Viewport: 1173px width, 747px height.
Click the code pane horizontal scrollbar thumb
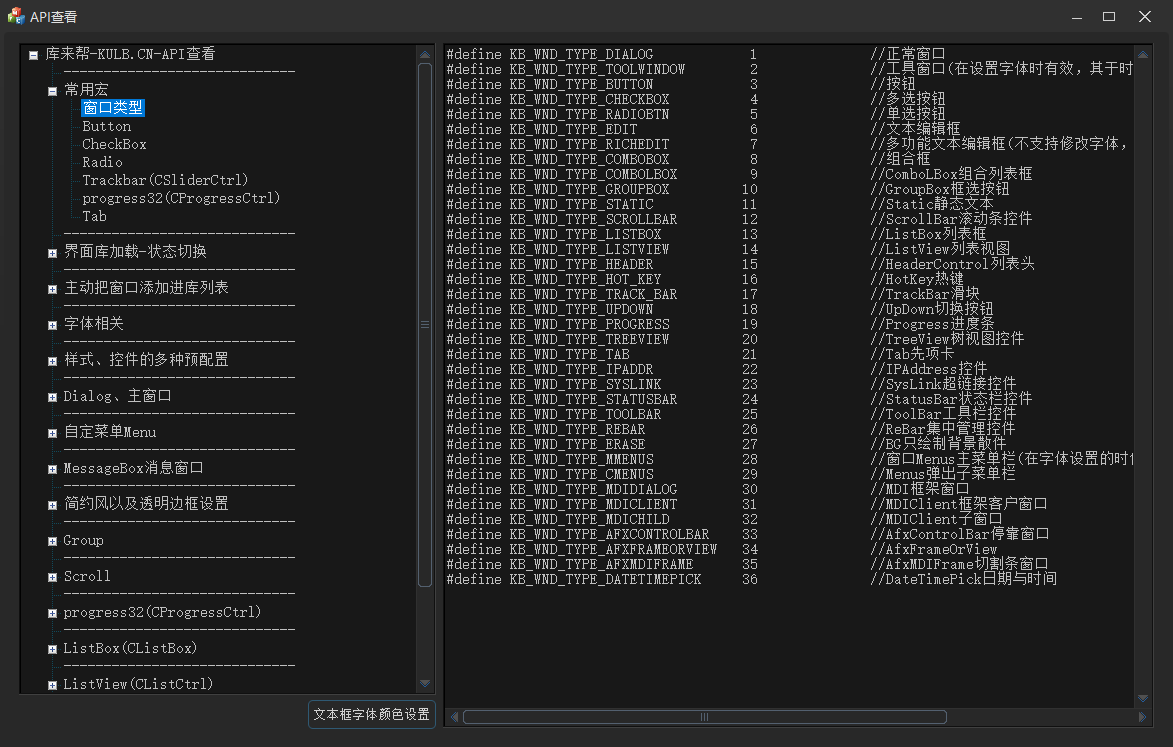click(x=705, y=717)
